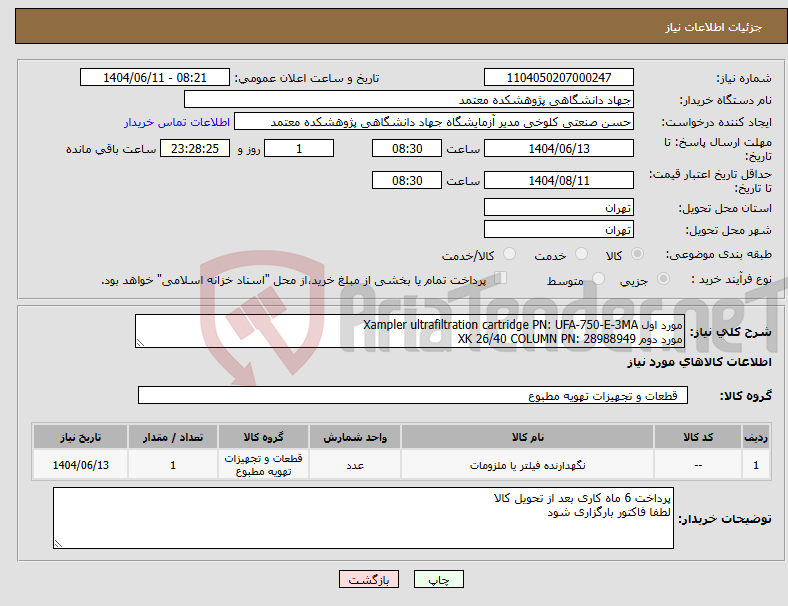Click the buyer organization name field

pyautogui.click(x=409, y=99)
